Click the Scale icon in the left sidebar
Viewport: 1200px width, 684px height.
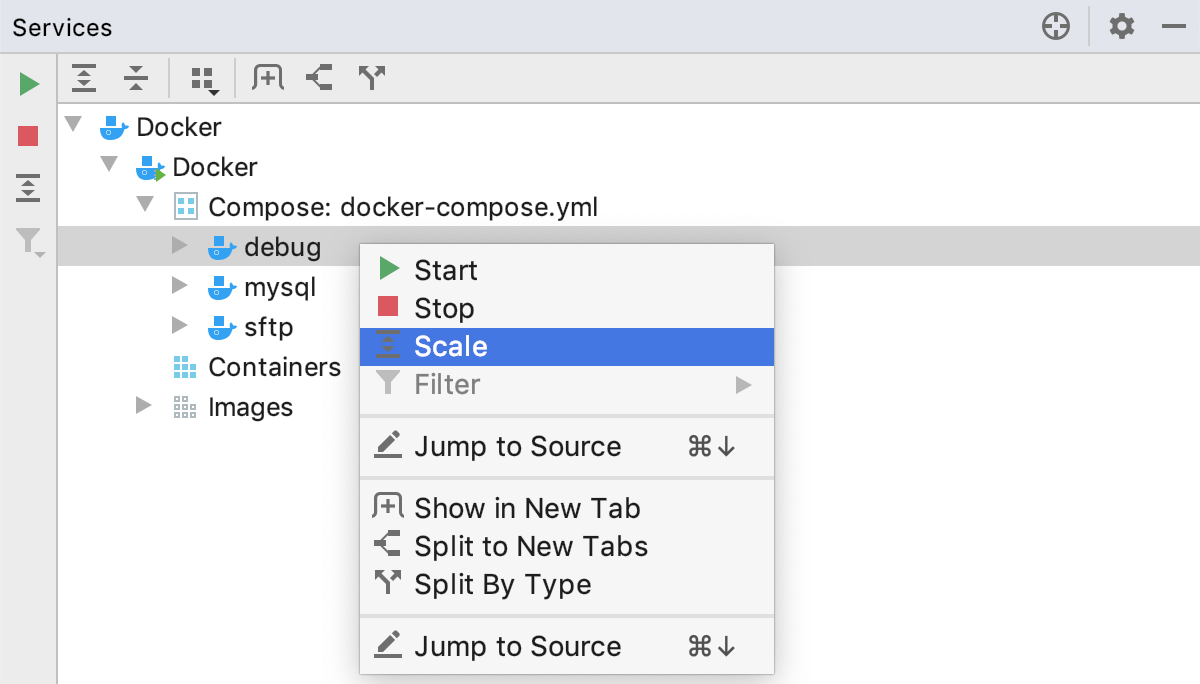(27, 188)
